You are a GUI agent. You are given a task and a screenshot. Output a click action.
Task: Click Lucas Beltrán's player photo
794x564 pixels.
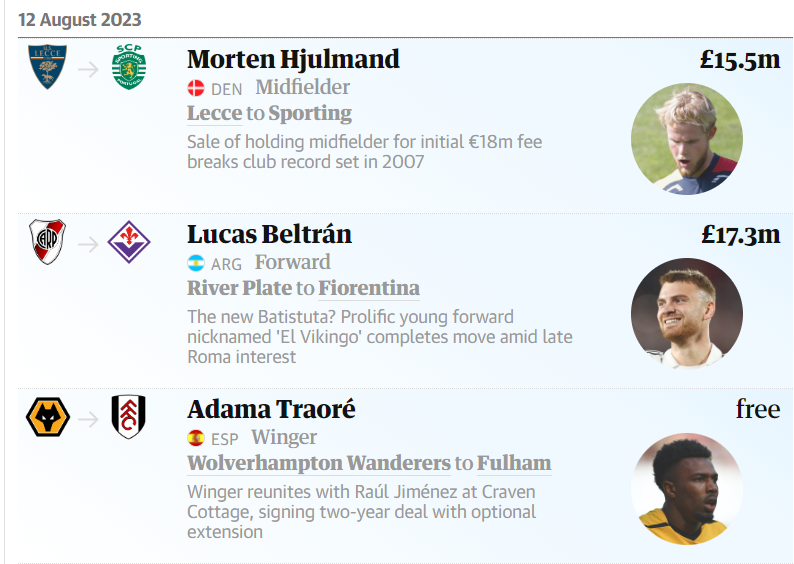[x=686, y=313]
